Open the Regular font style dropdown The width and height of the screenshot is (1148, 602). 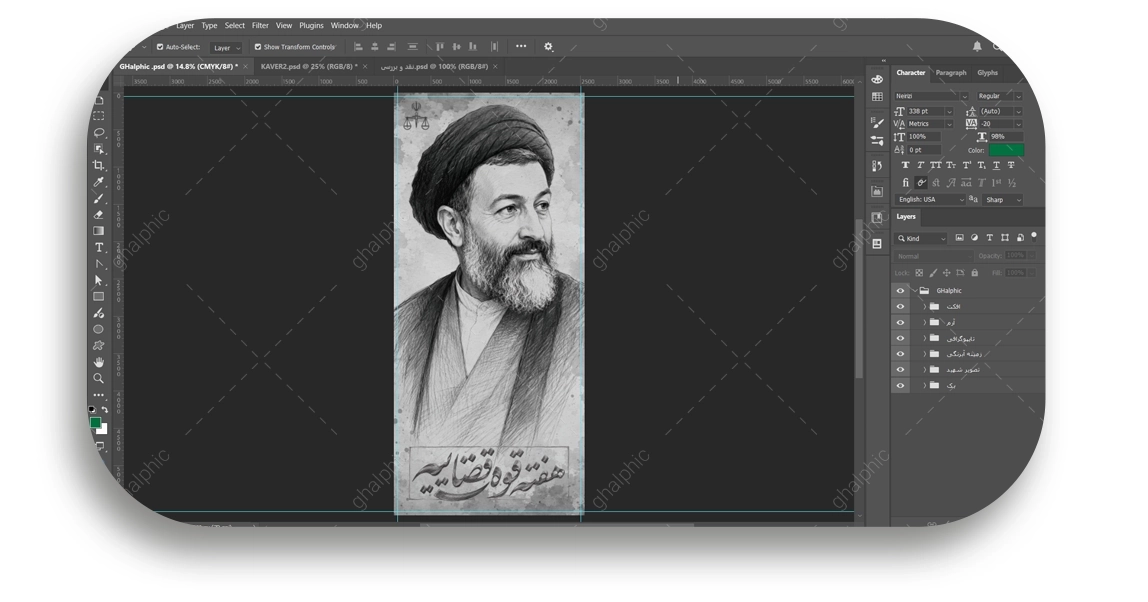[x=999, y=96]
